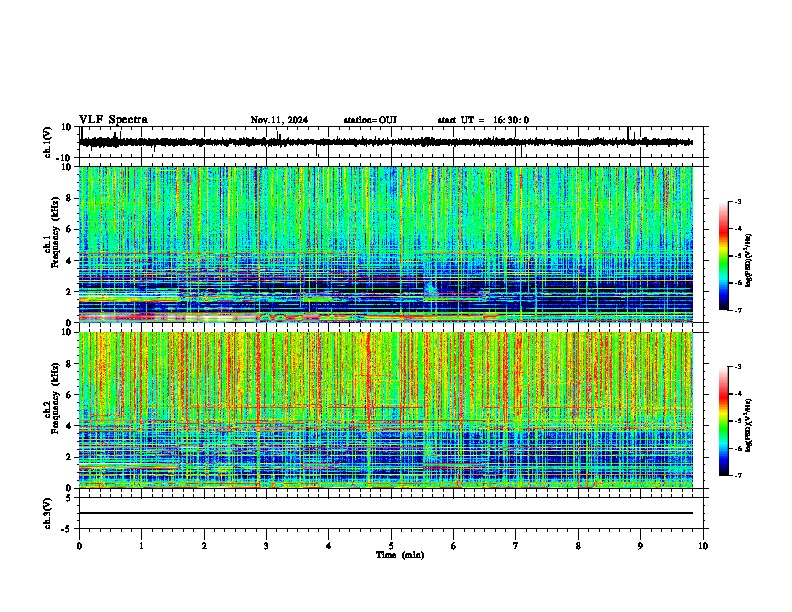792x612 pixels.
Task: Click the ch.1 colorbar log(PSD) label
Action: [748, 260]
